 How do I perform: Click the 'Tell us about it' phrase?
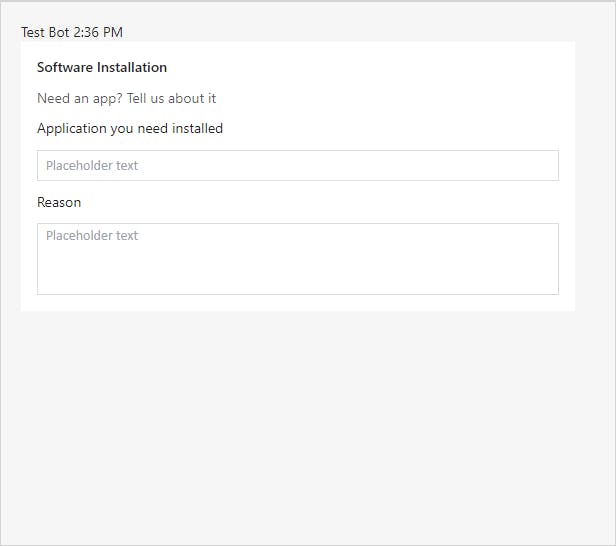coord(171,99)
